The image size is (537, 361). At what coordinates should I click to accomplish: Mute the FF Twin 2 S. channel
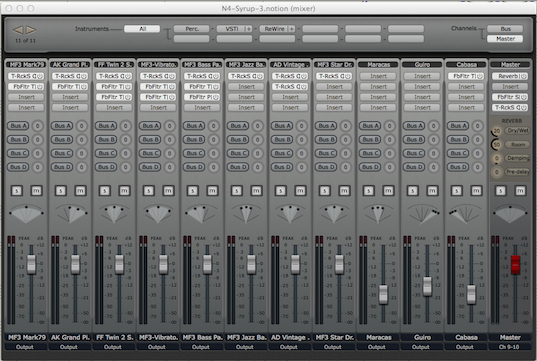[x=124, y=190]
